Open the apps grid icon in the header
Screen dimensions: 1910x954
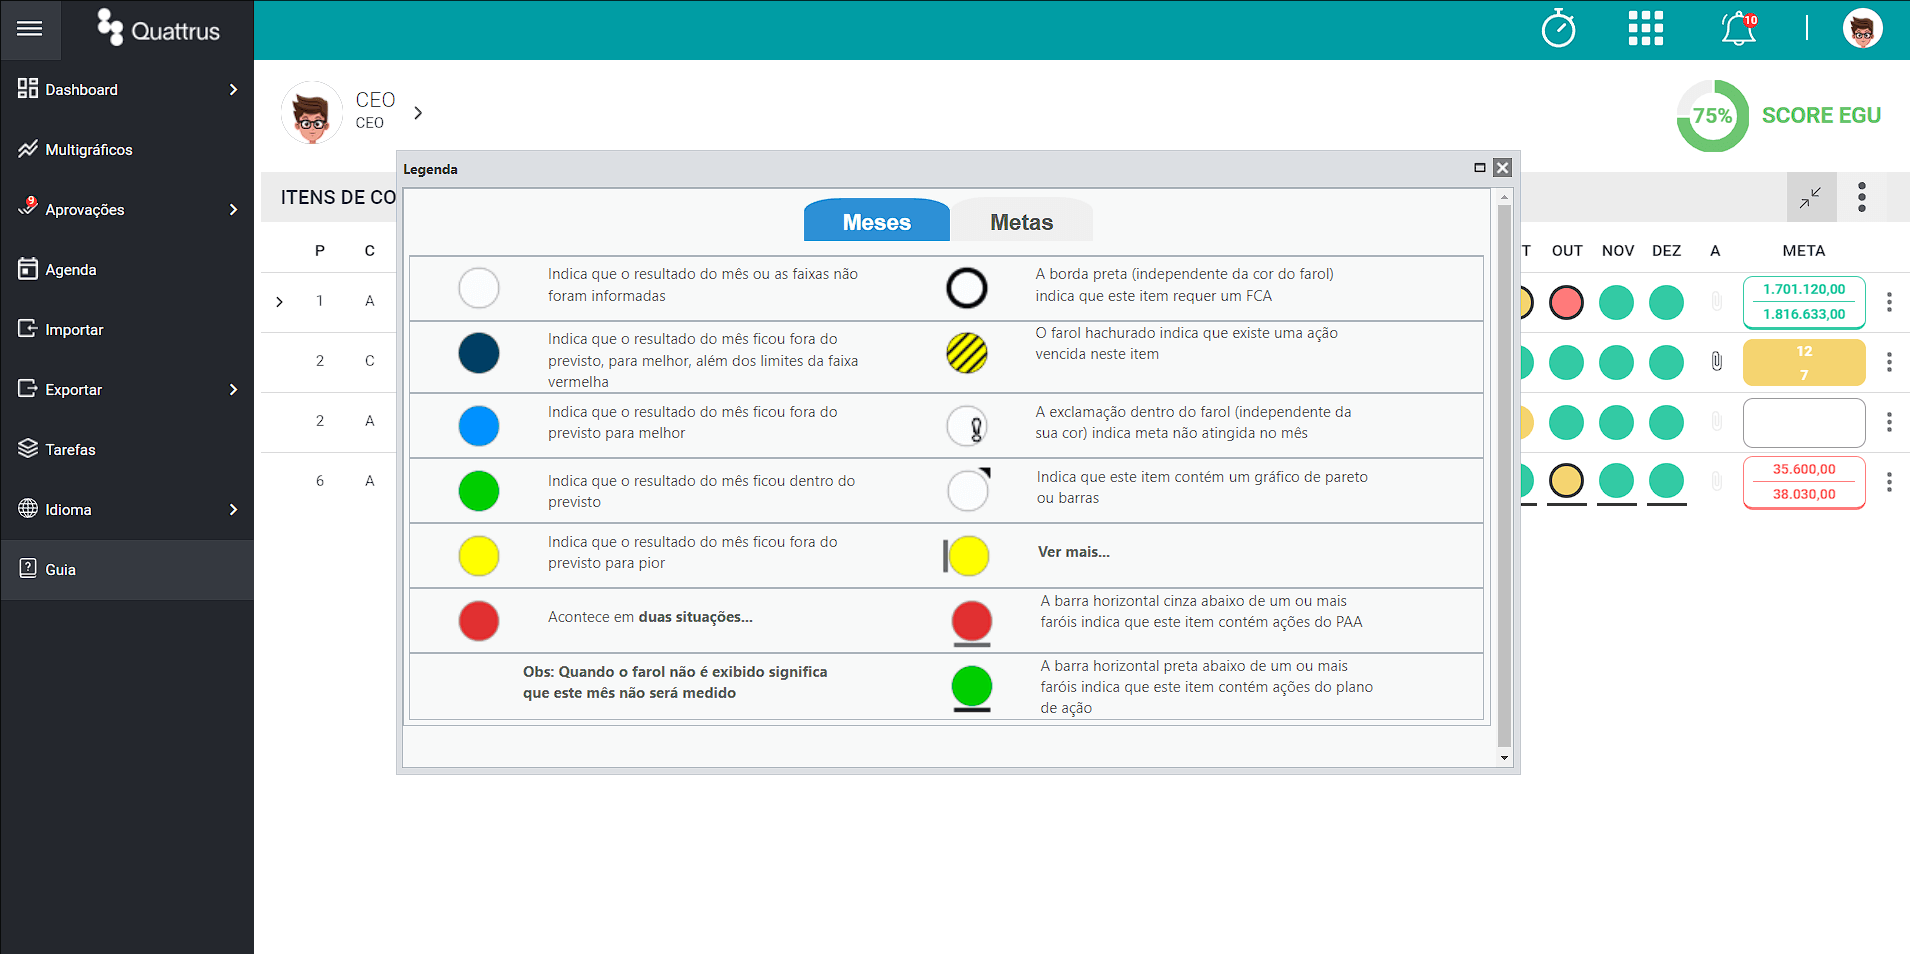coord(1645,28)
